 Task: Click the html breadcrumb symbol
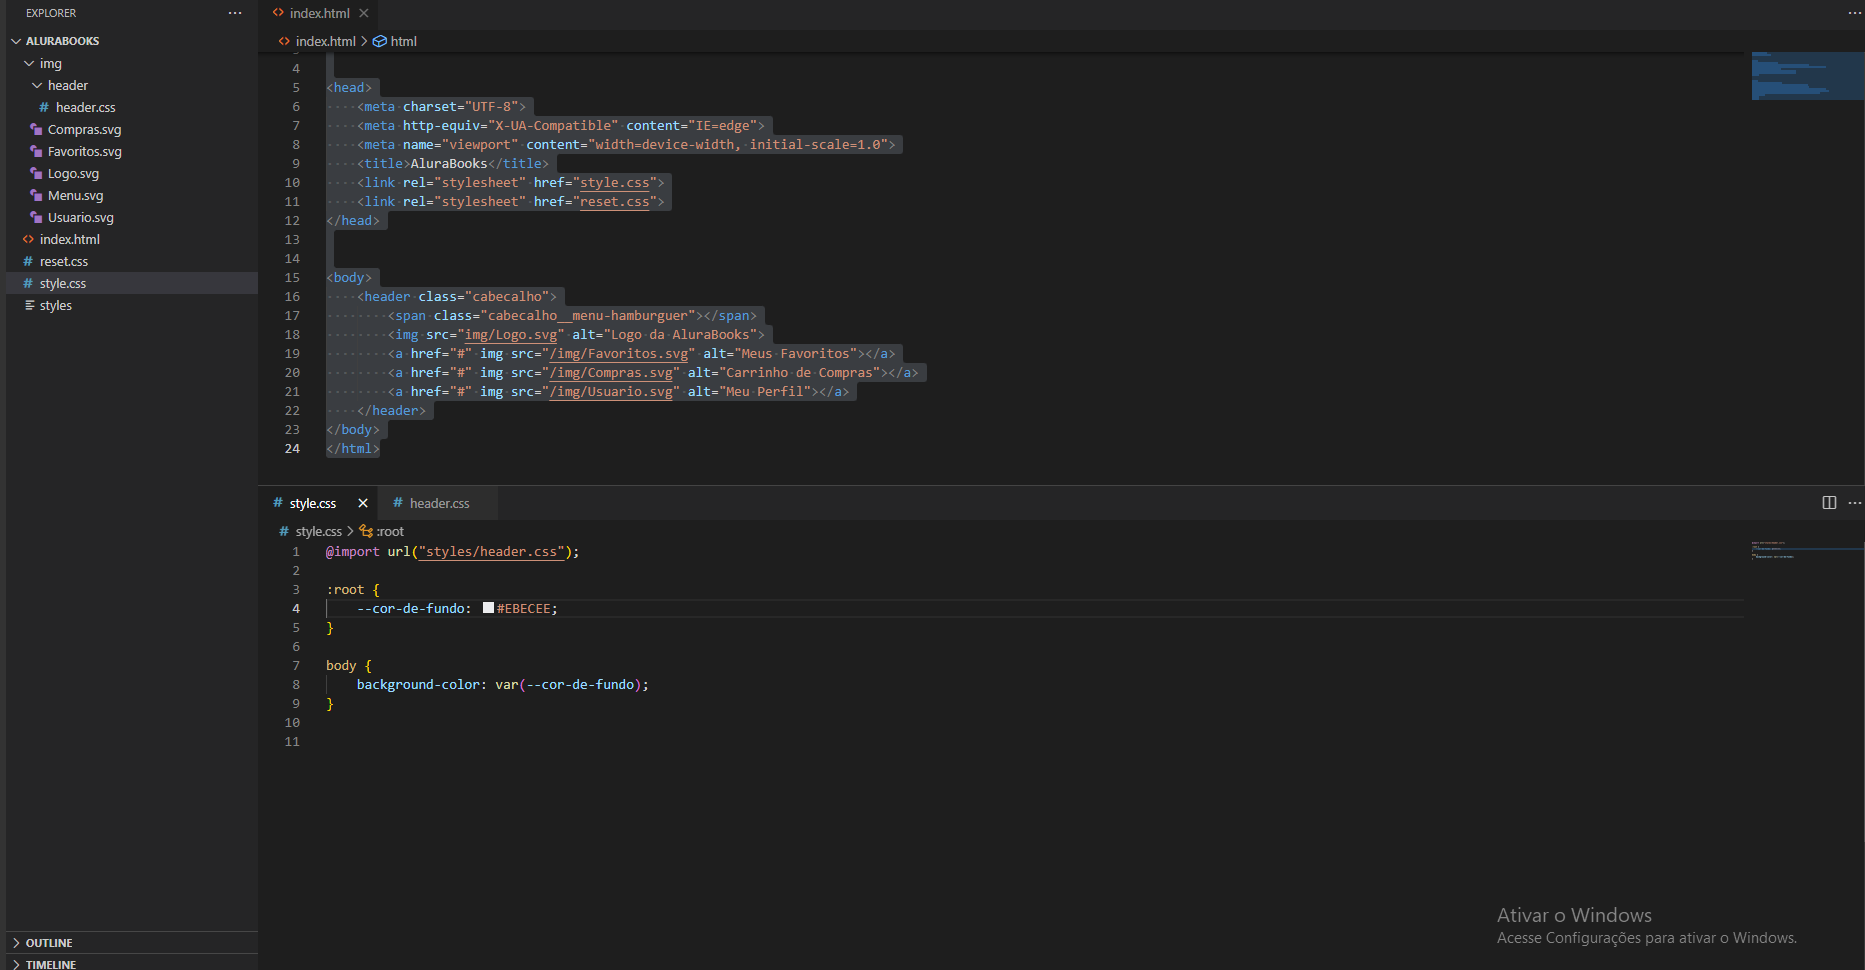tap(403, 41)
